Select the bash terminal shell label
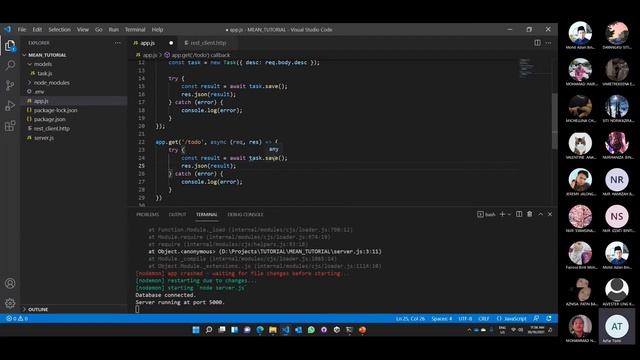 pyautogui.click(x=487, y=215)
